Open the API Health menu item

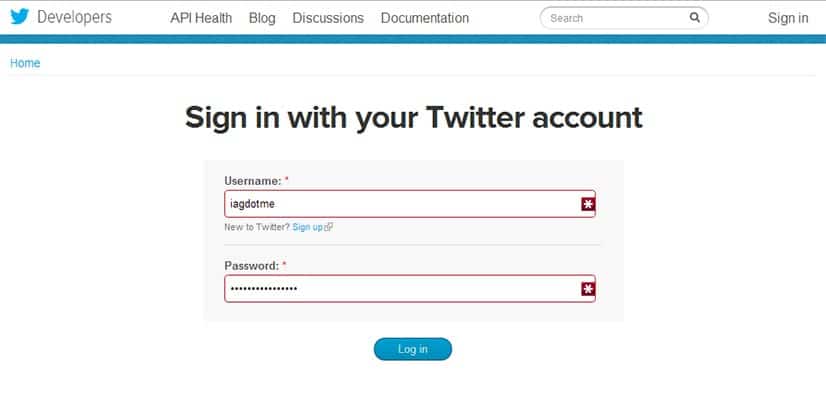(x=201, y=18)
